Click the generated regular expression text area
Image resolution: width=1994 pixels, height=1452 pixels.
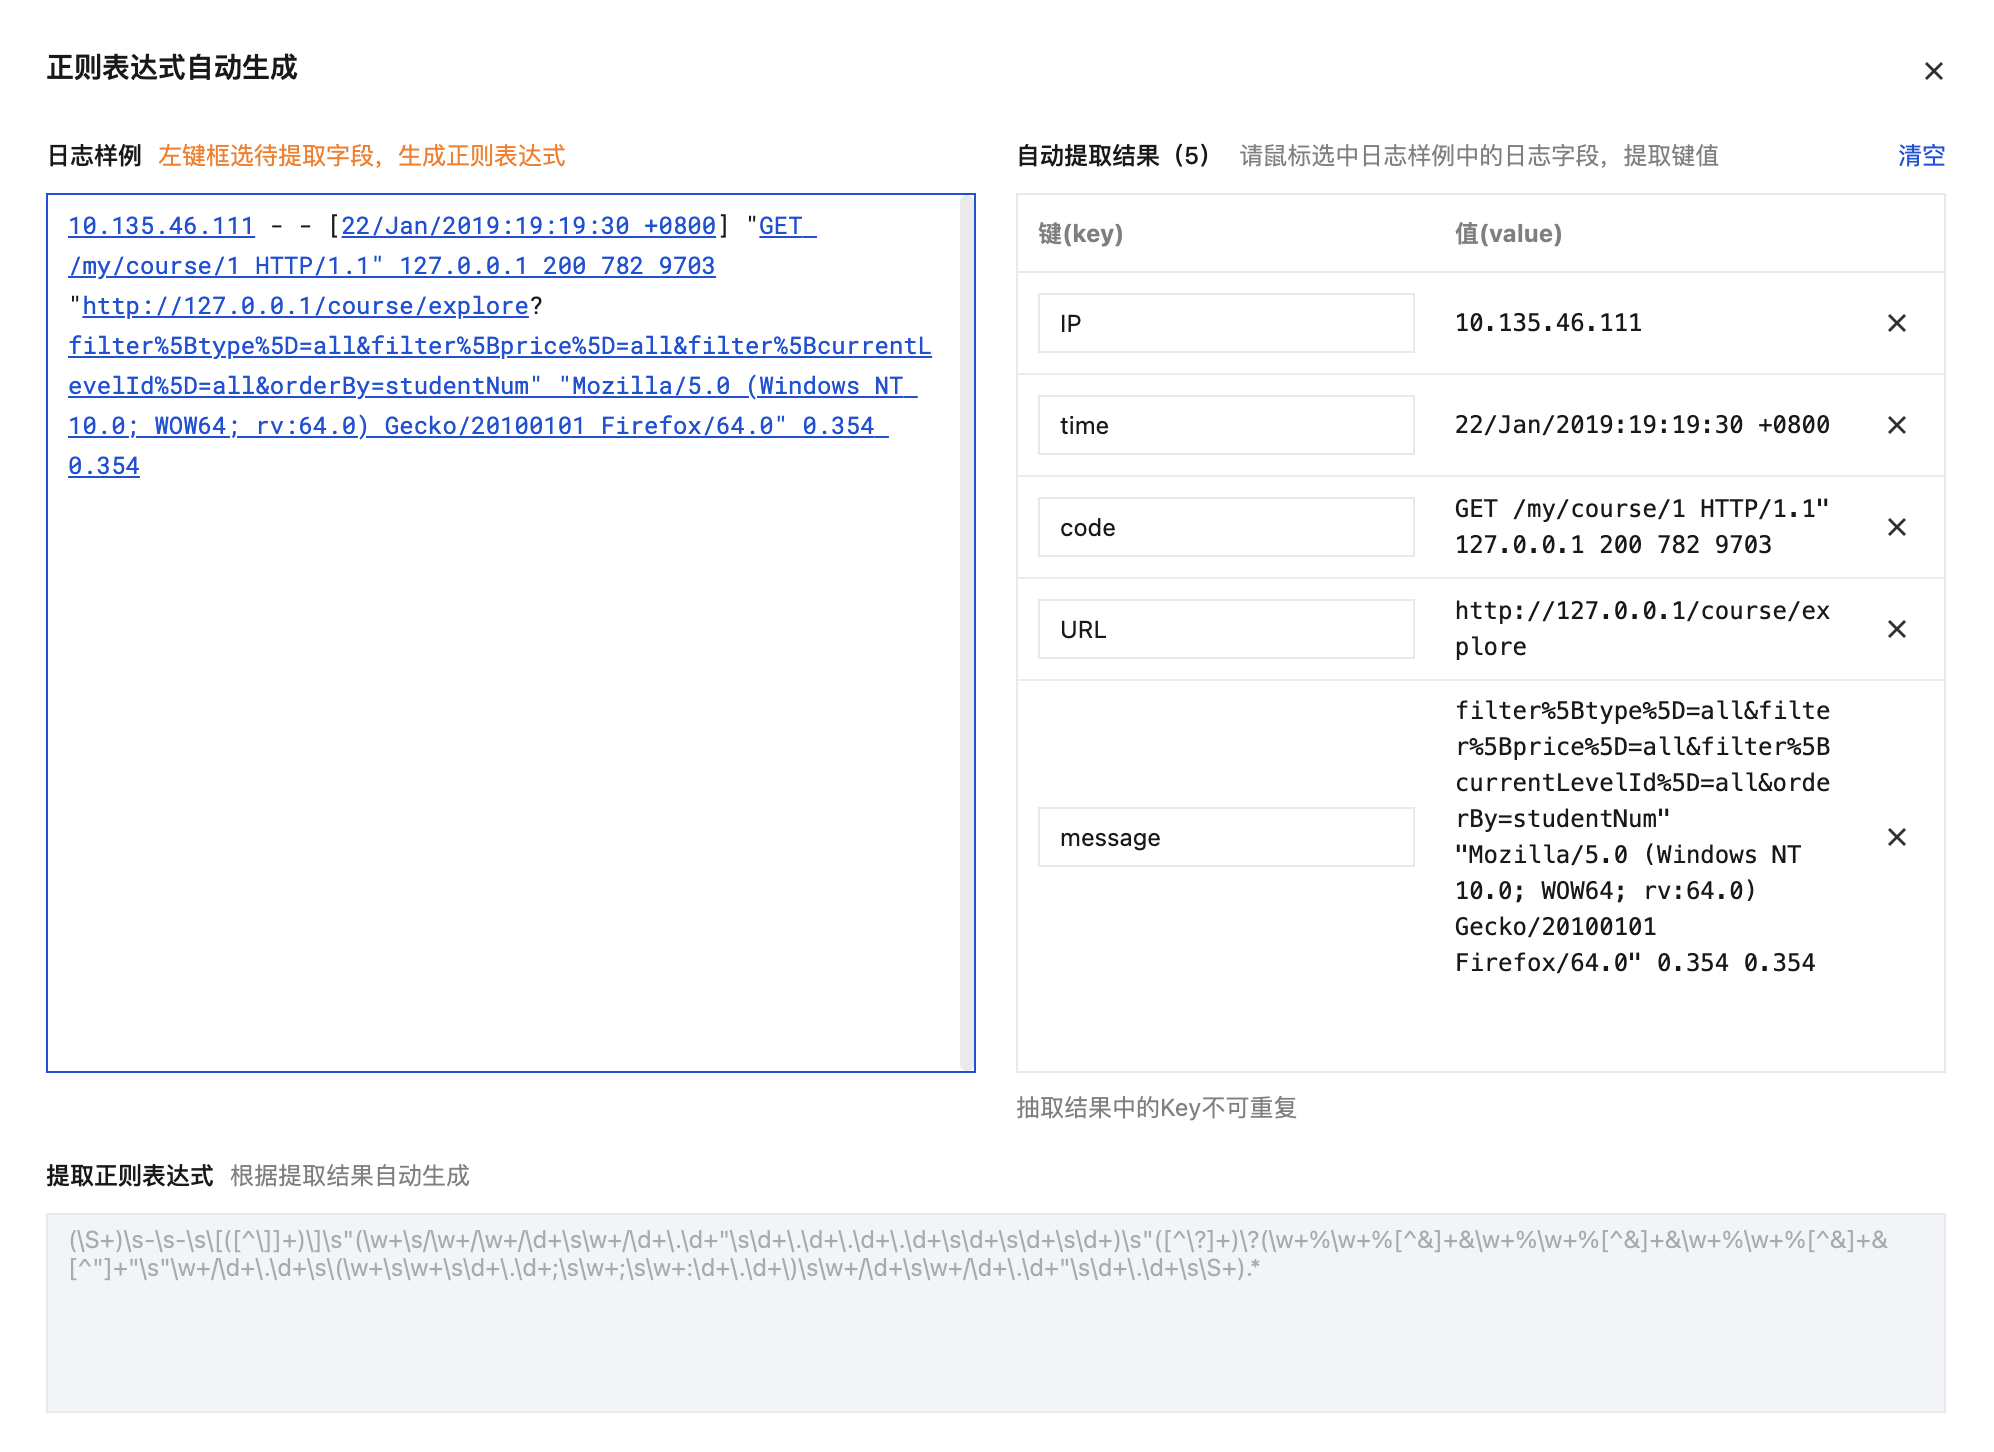tap(995, 1312)
